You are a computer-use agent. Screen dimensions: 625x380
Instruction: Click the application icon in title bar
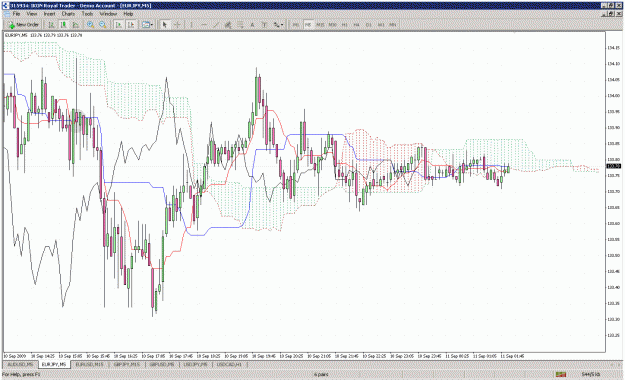pyautogui.click(x=5, y=6)
